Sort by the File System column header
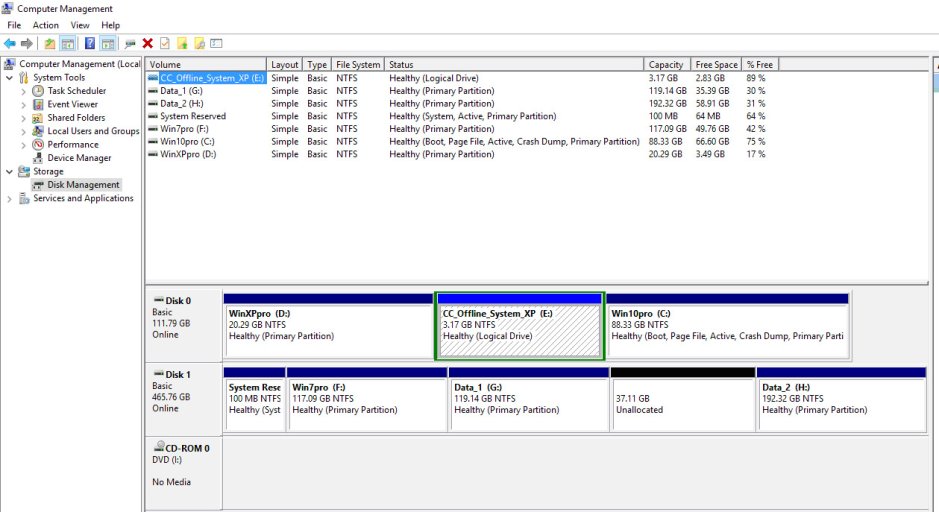 click(x=358, y=64)
